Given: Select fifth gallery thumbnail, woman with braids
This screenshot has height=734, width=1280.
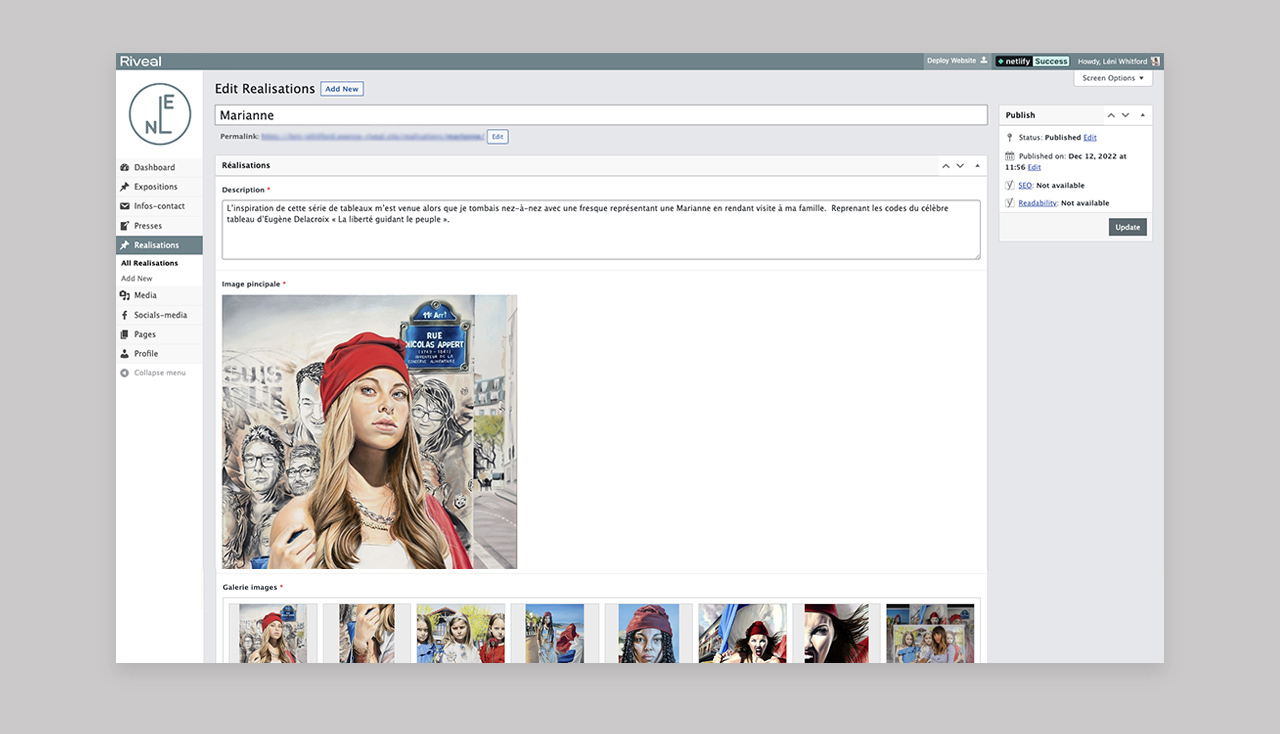Looking at the screenshot, I should pyautogui.click(x=649, y=633).
